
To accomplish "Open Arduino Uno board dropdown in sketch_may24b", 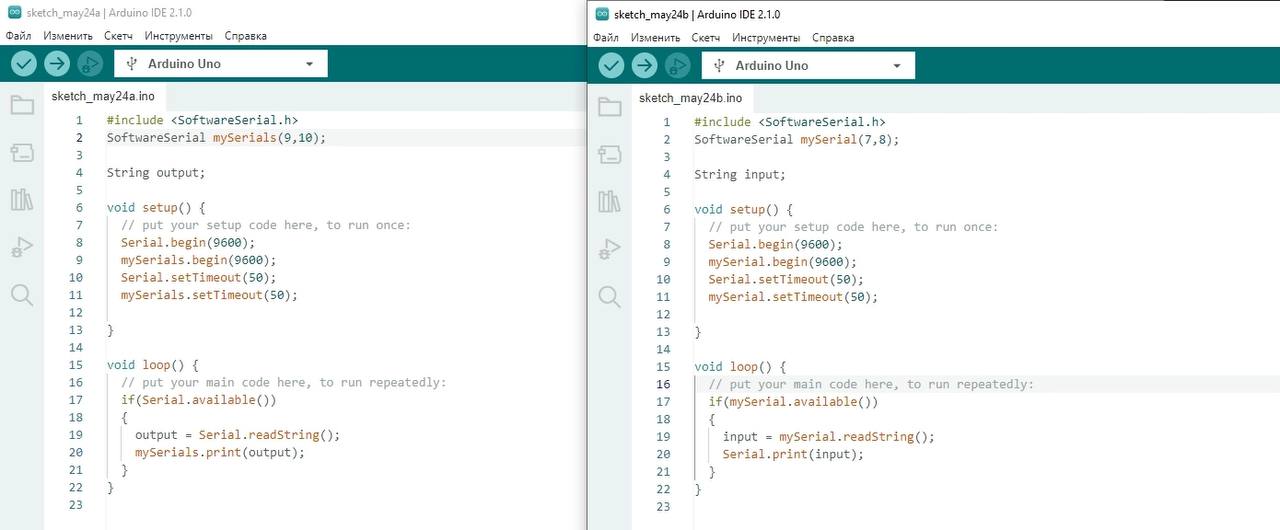I will pyautogui.click(x=808, y=66).
